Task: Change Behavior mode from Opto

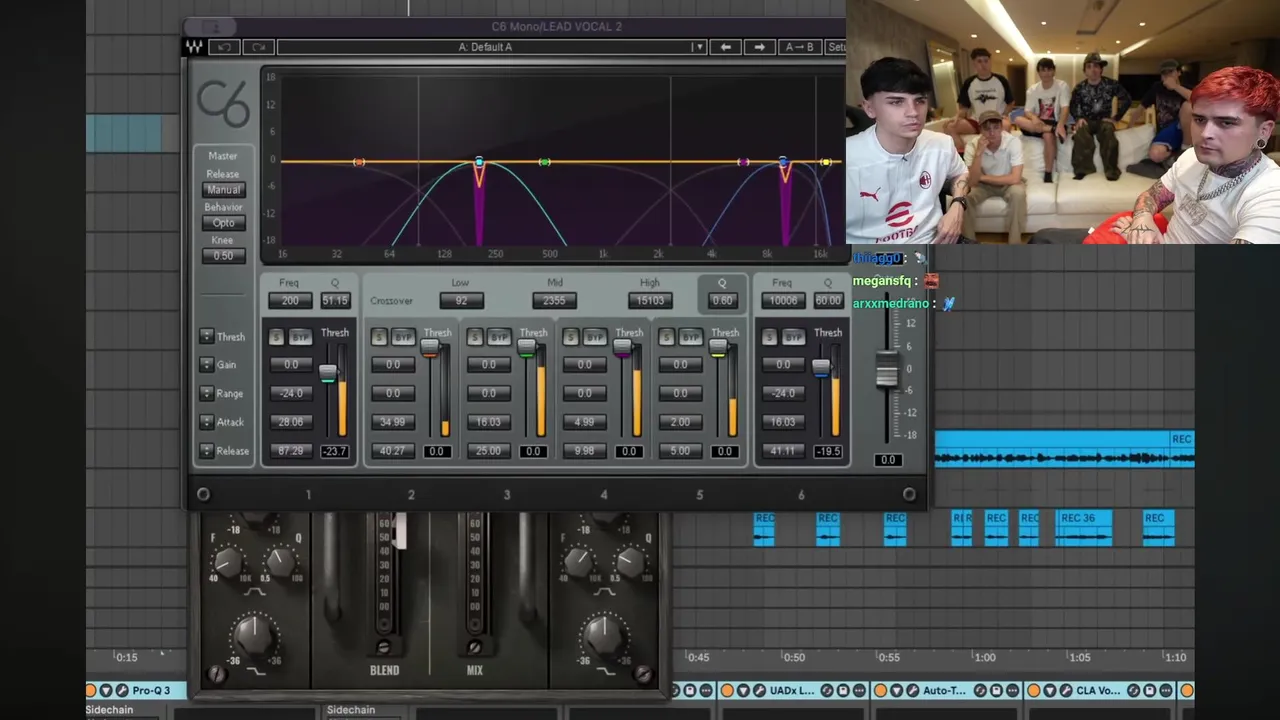Action: click(x=223, y=223)
